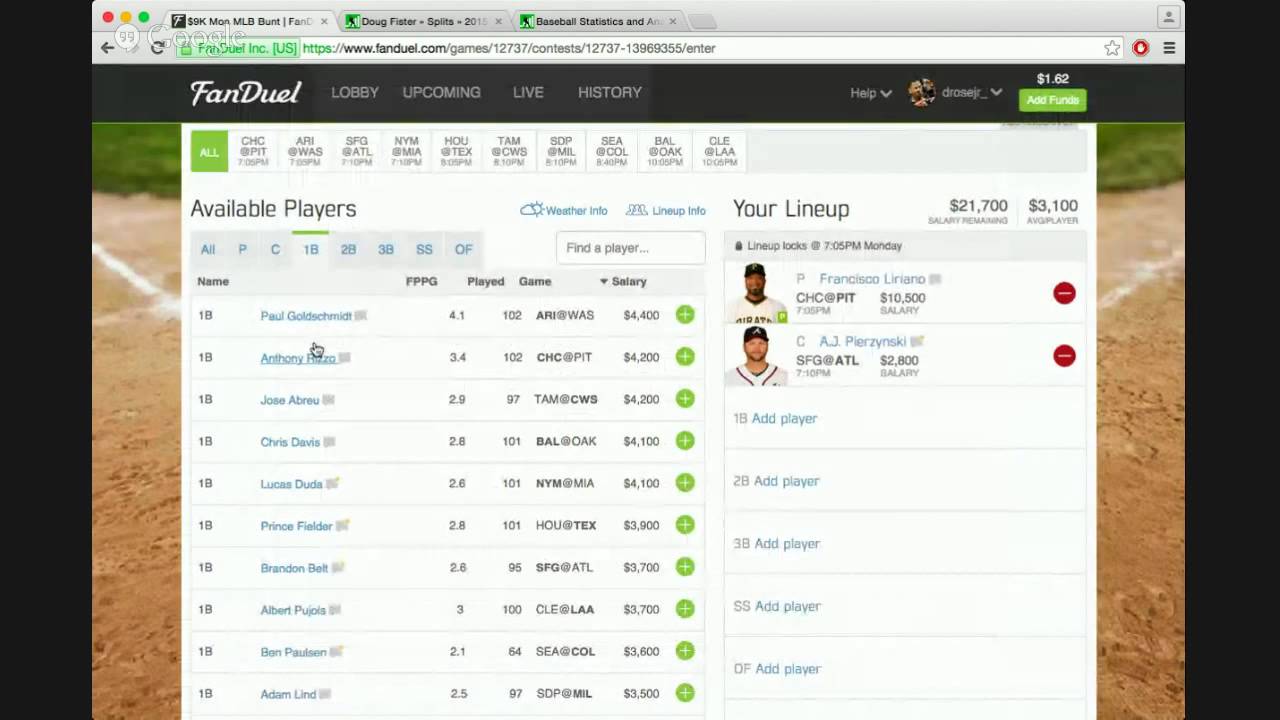Open the UPCOMING nav item
The height and width of the screenshot is (720, 1280).
click(x=441, y=92)
